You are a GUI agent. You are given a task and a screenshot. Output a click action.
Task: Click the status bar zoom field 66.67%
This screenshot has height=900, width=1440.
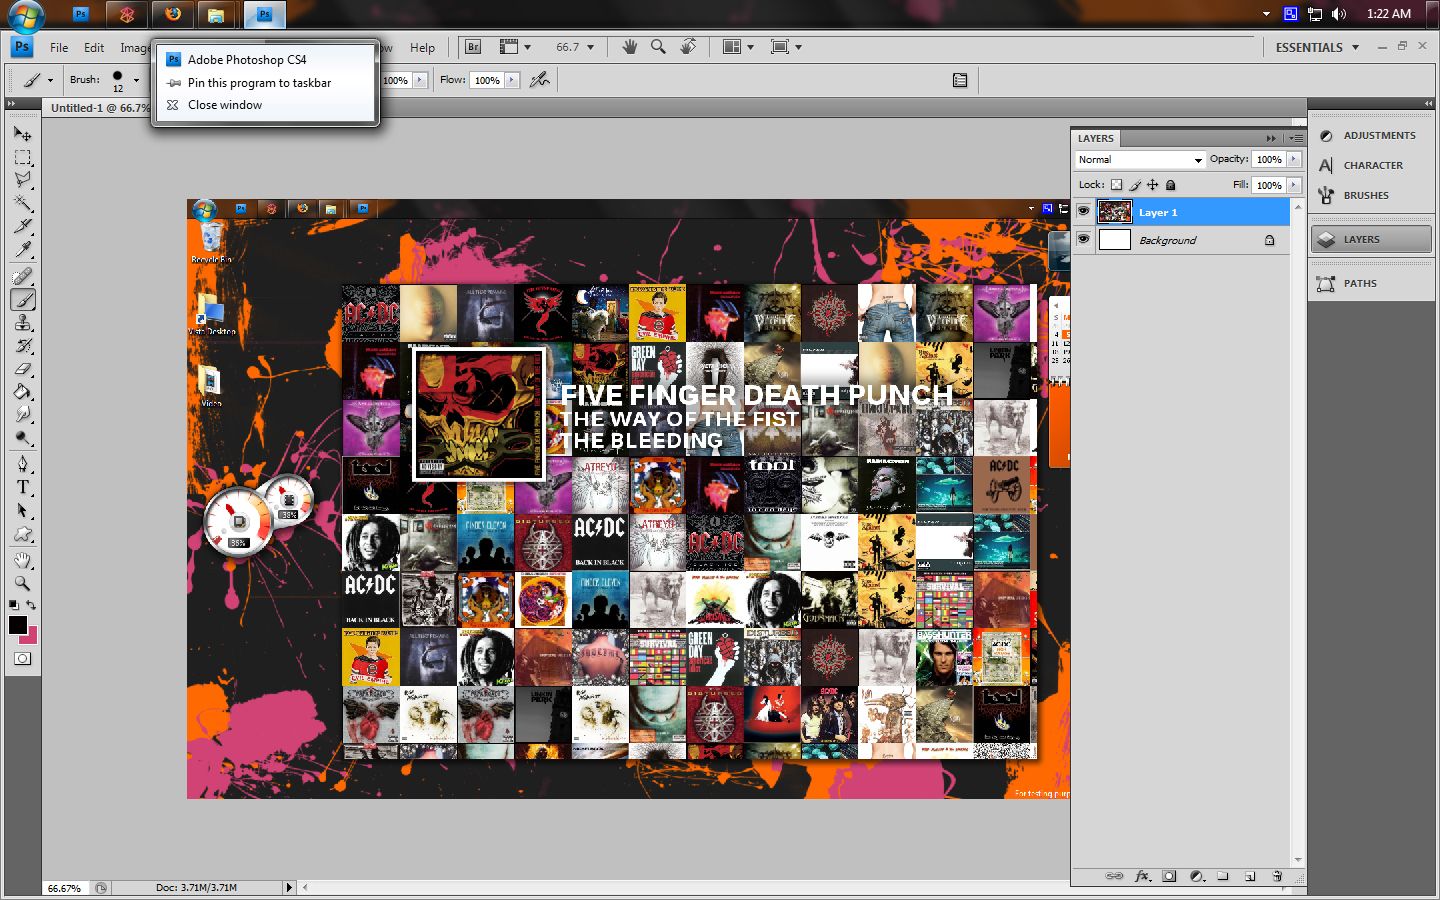pyautogui.click(x=66, y=888)
